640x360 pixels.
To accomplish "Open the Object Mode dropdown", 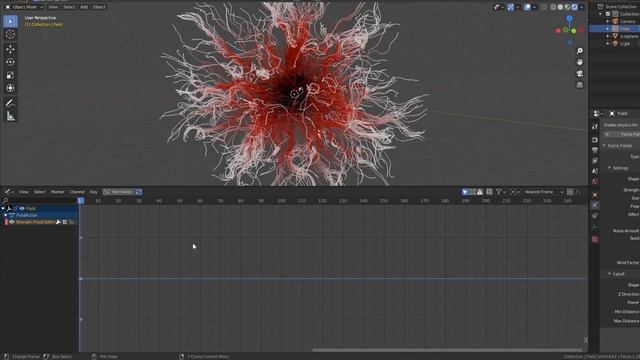I will pos(24,7).
